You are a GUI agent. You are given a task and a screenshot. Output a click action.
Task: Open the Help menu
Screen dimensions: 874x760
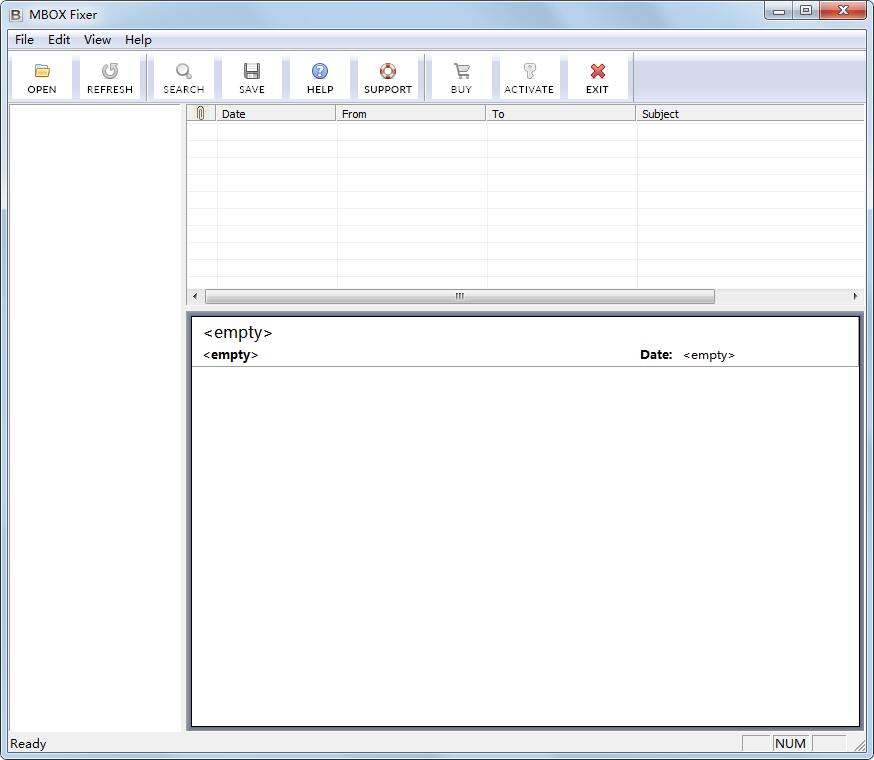[x=138, y=39]
